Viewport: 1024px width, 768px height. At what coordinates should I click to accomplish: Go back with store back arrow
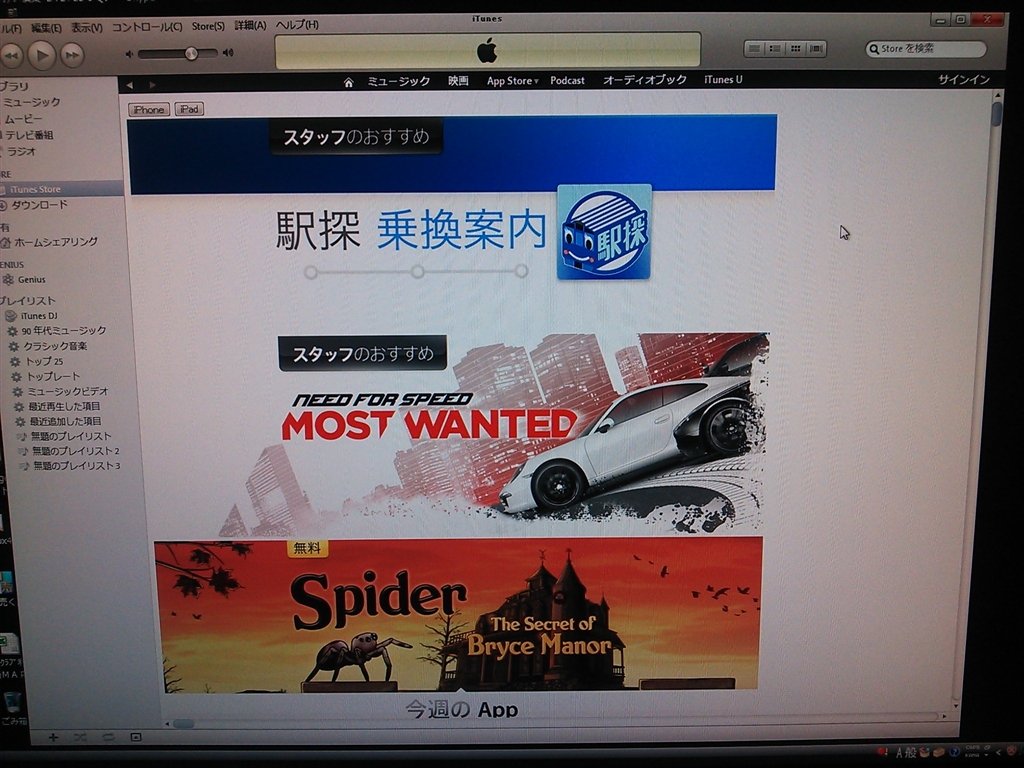click(x=129, y=85)
